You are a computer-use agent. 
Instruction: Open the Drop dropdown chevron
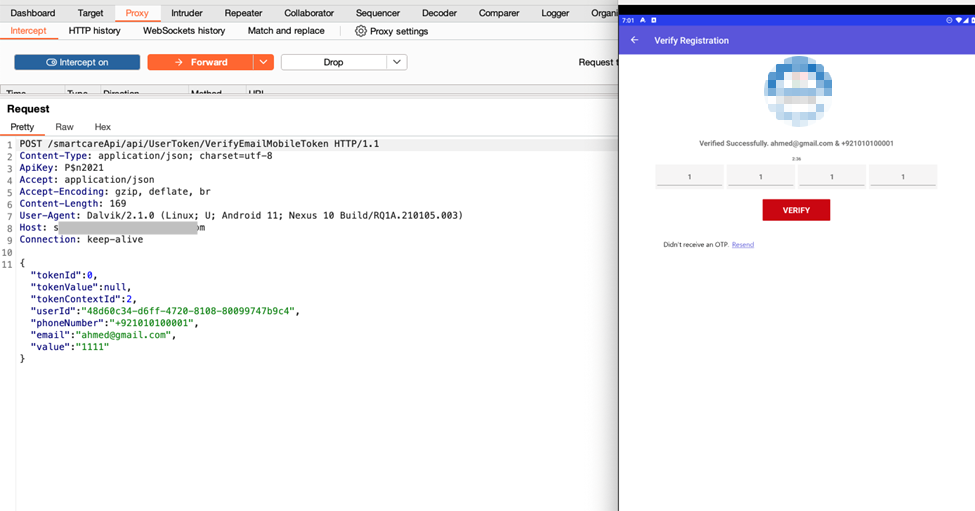(396, 62)
